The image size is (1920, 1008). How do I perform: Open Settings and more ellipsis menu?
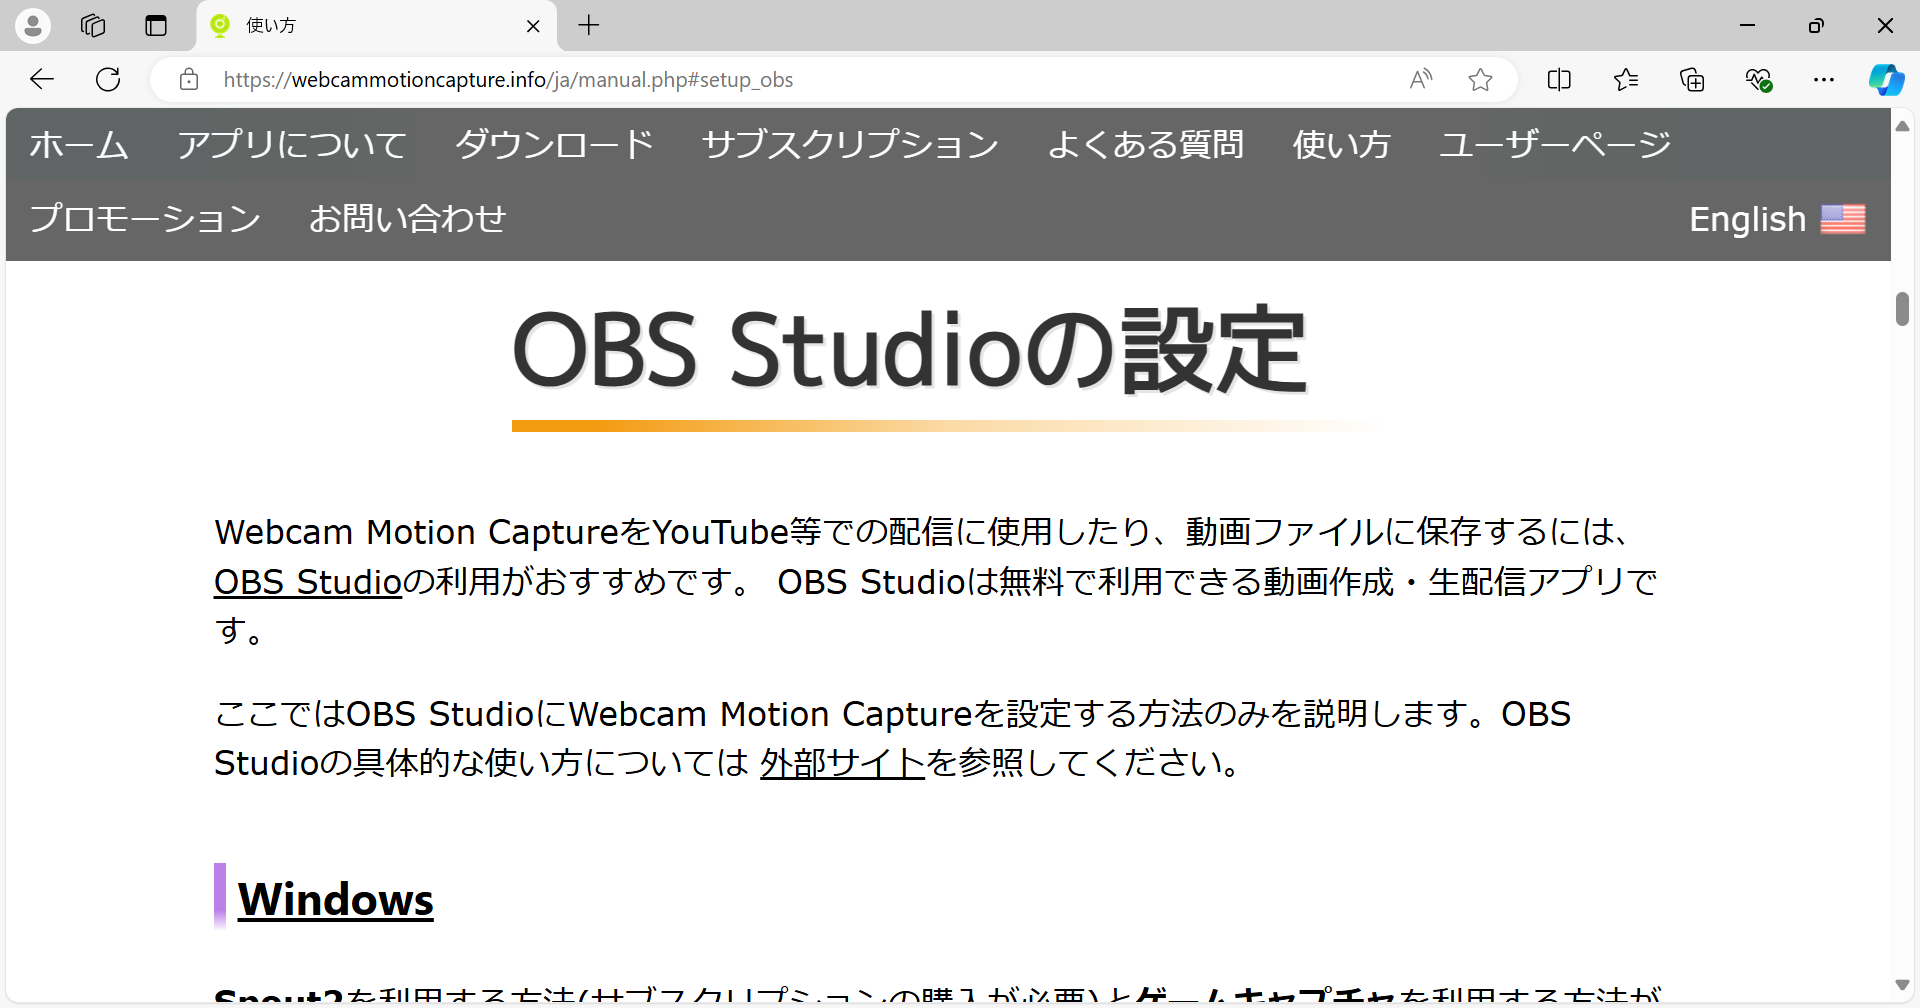click(x=1824, y=79)
